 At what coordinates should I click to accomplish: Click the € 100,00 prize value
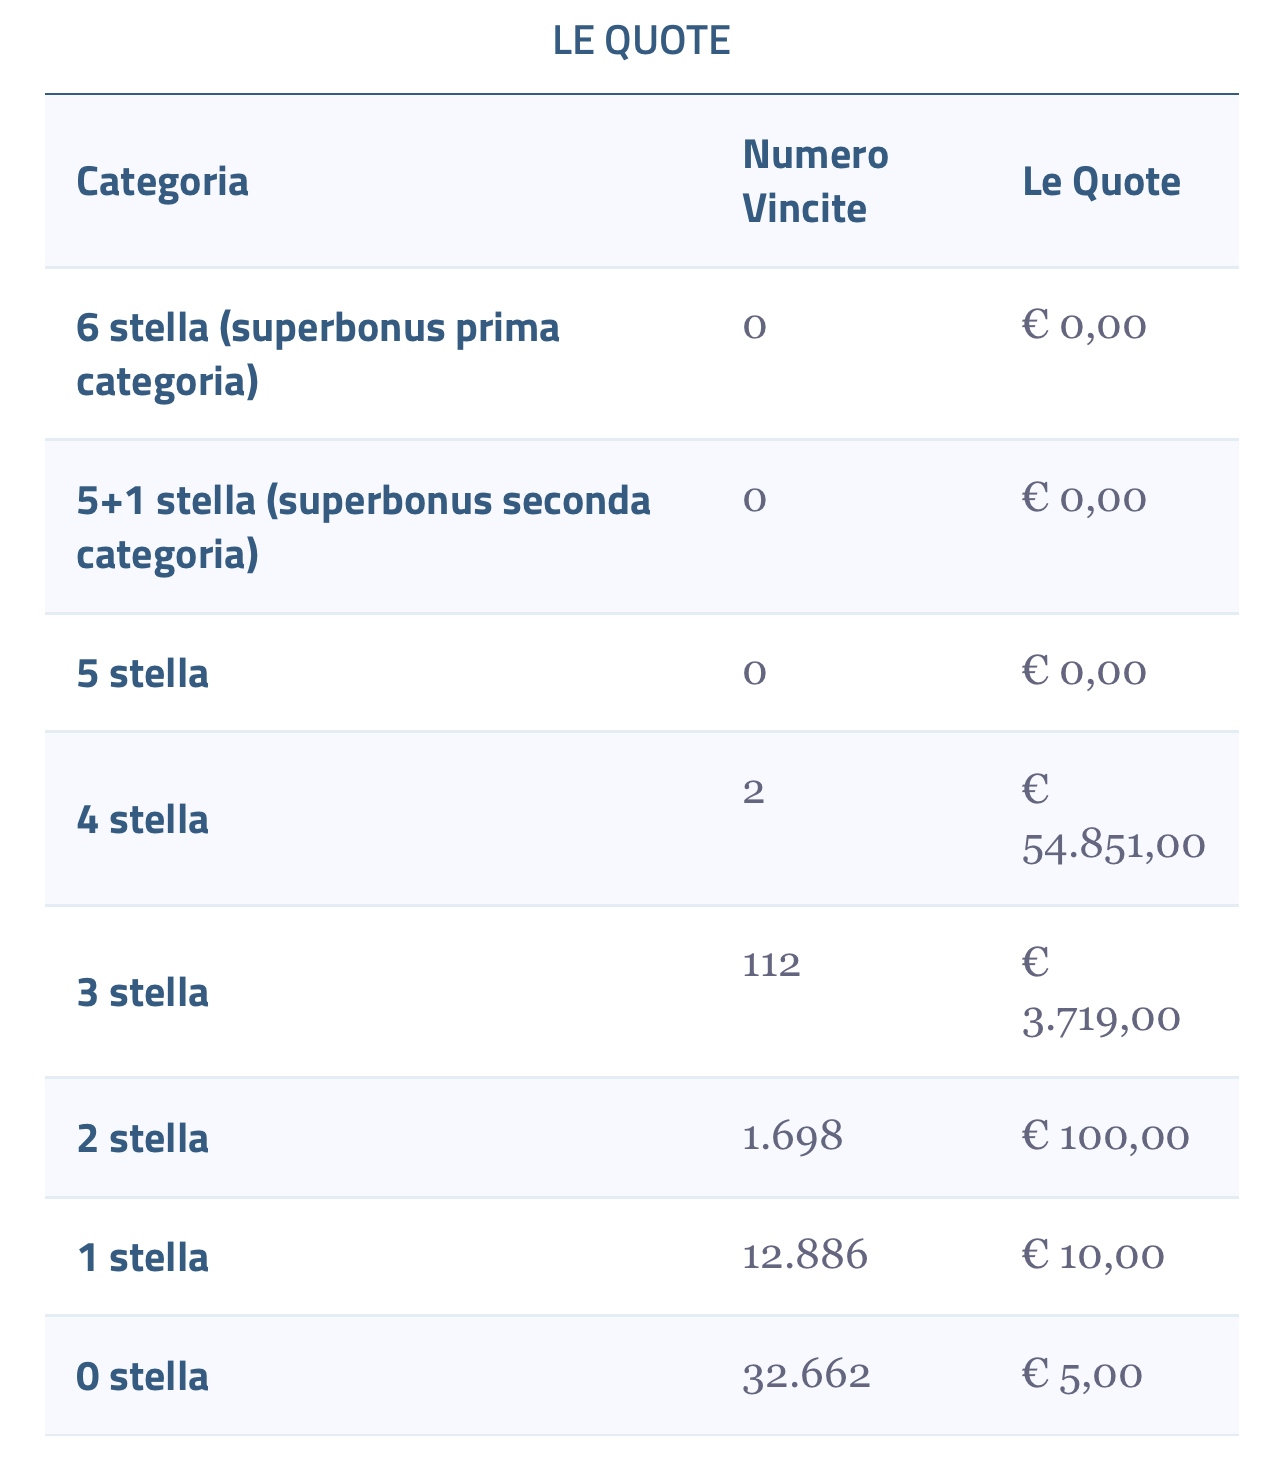1105,1137
